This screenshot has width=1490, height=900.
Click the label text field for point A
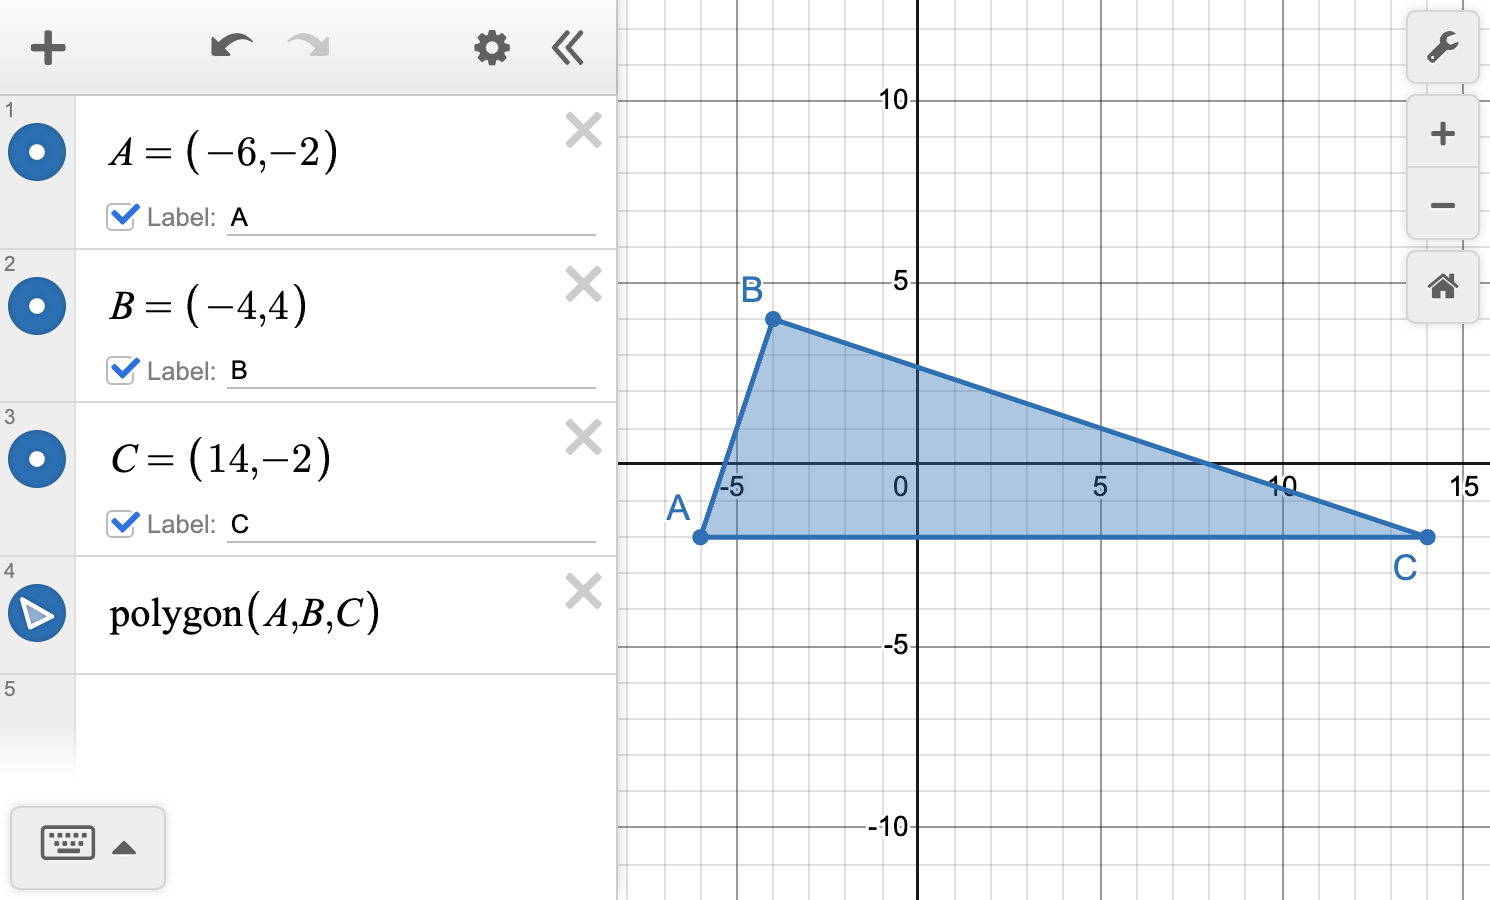coord(410,216)
